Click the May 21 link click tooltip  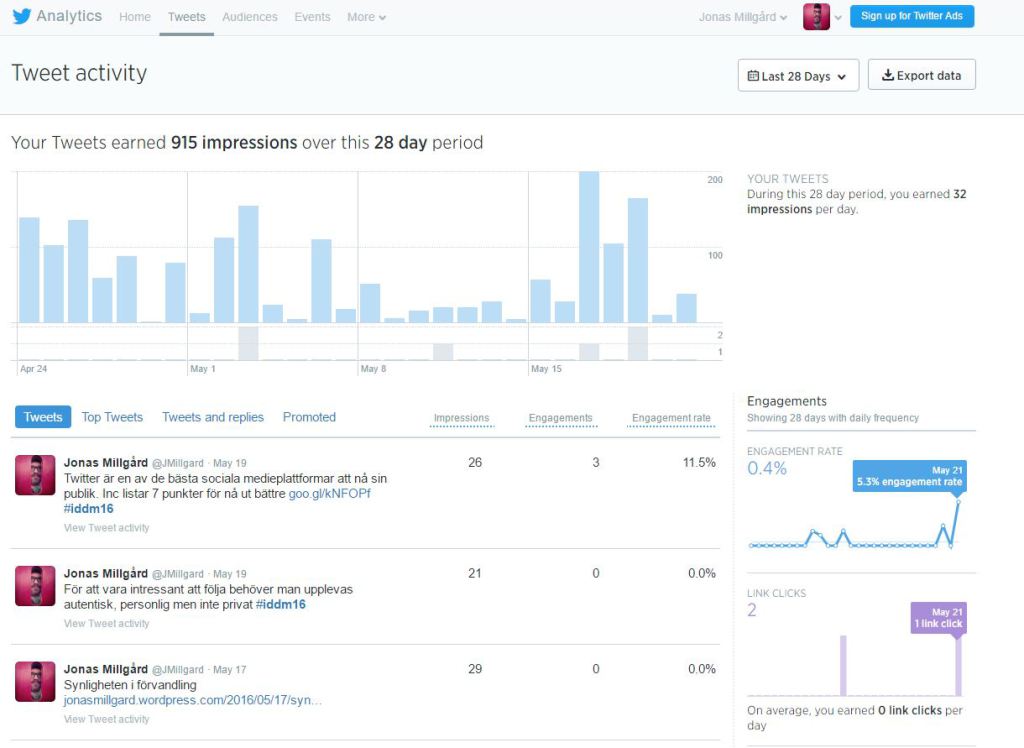(x=938, y=617)
